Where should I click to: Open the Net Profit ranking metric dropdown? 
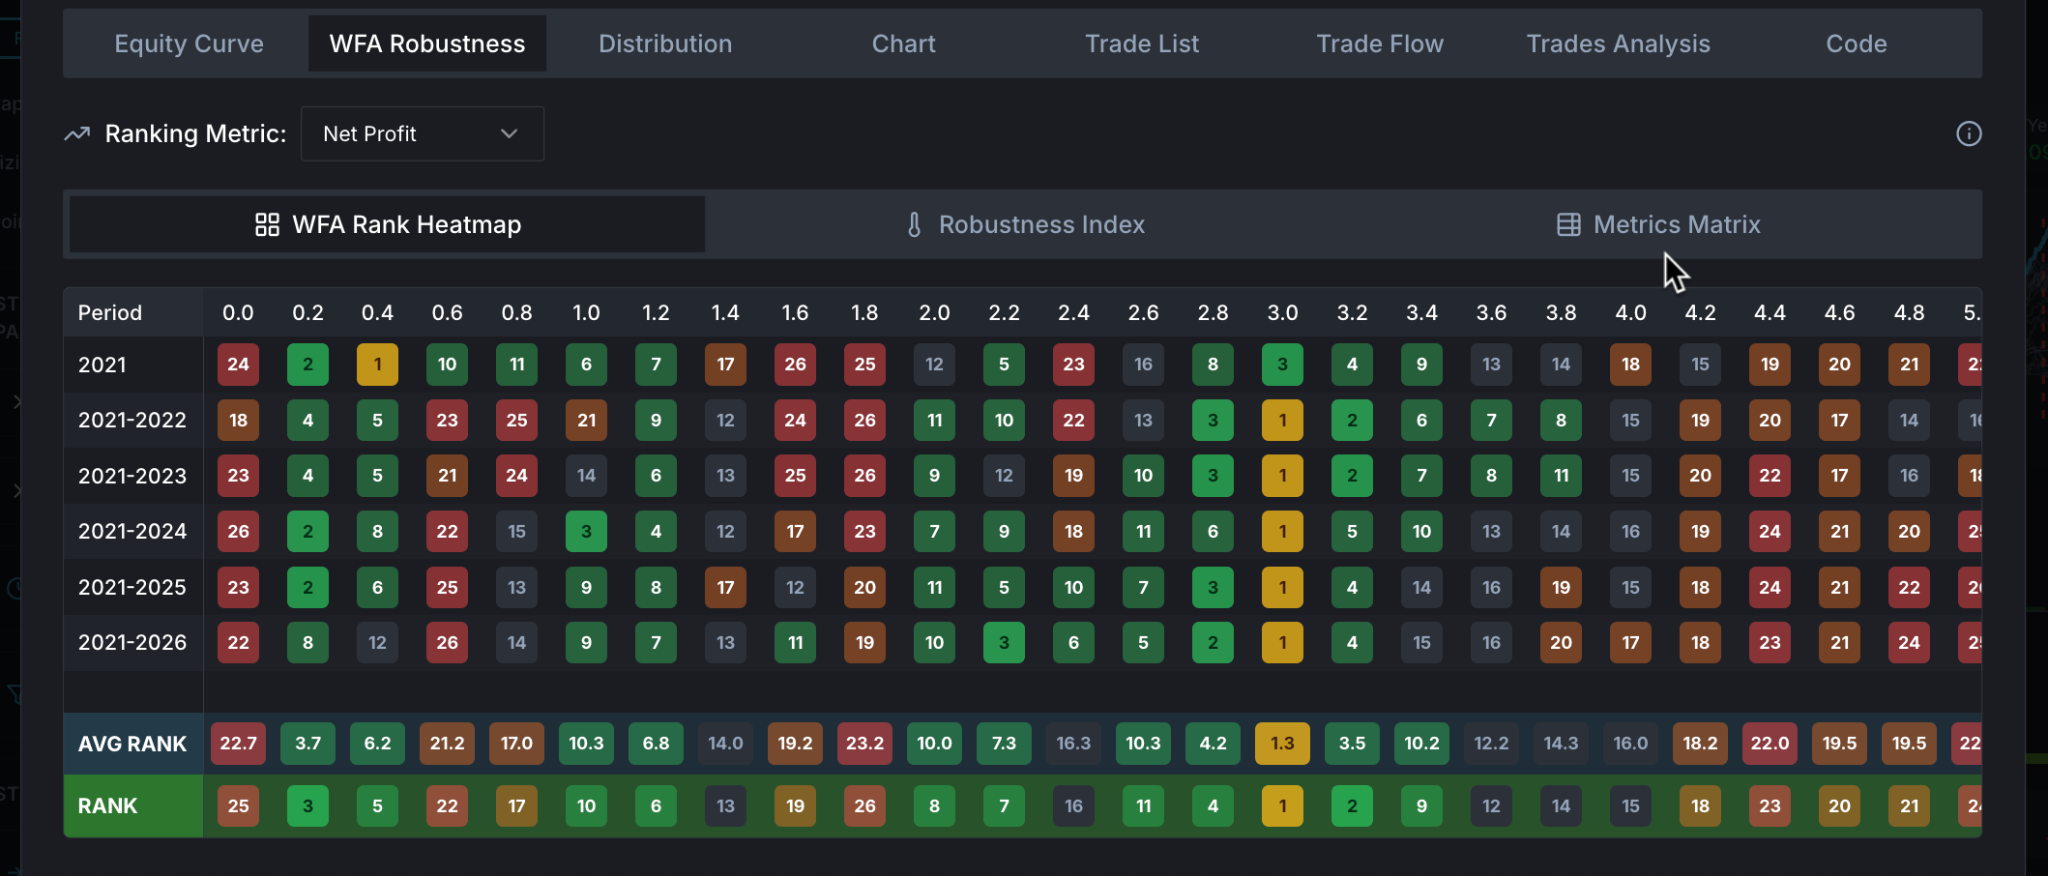[x=422, y=134]
